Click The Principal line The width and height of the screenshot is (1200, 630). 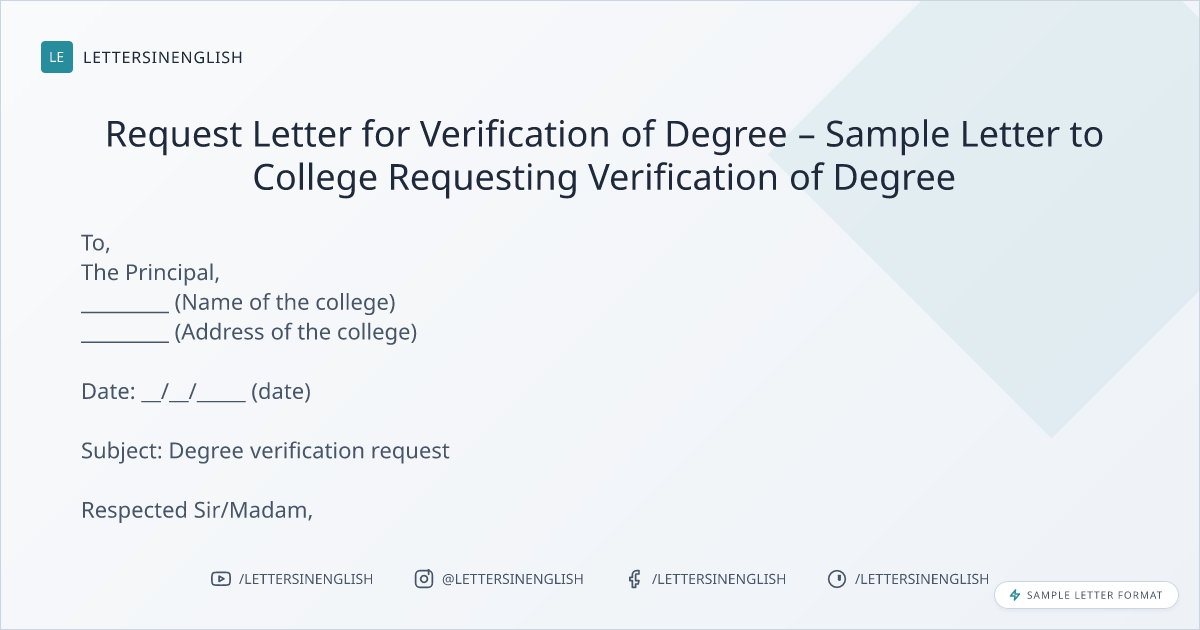[x=150, y=273]
